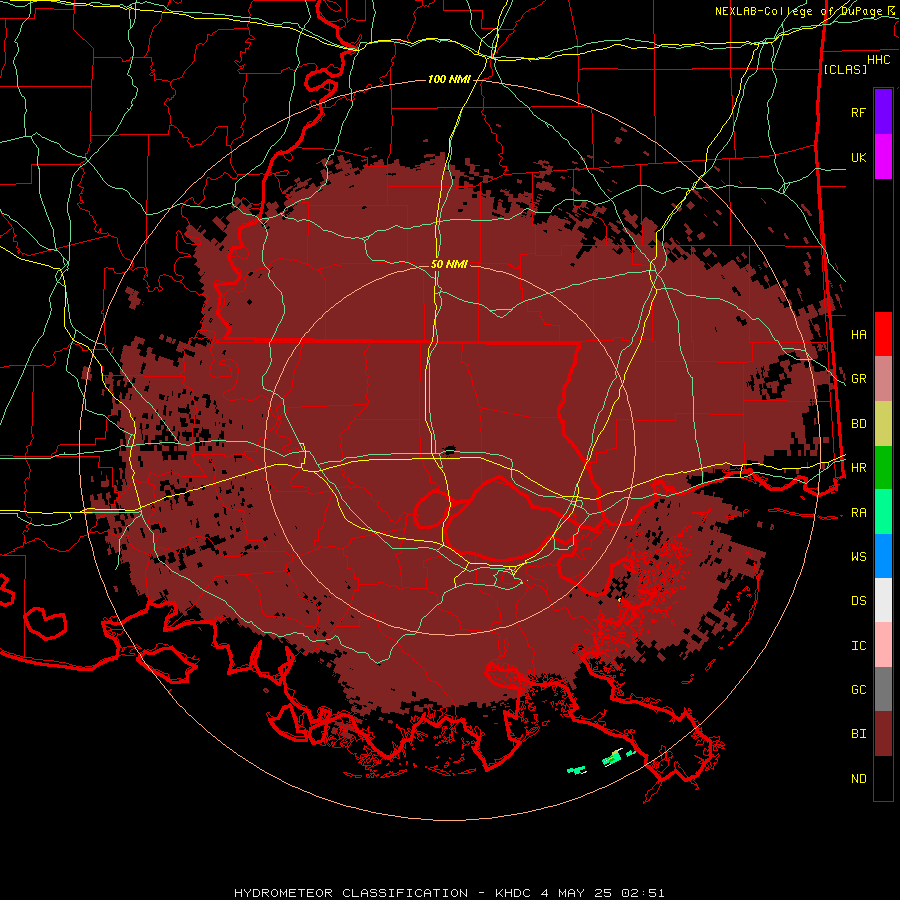Click the GC legend label
This screenshot has height=900, width=900.
coord(859,690)
